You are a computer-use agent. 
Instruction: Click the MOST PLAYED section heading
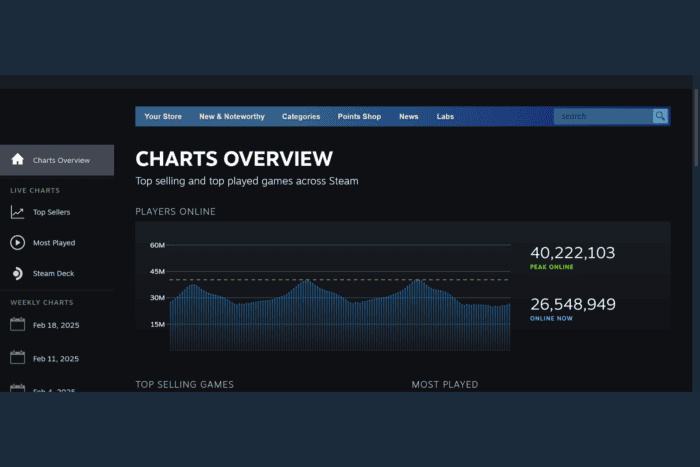[x=445, y=384]
